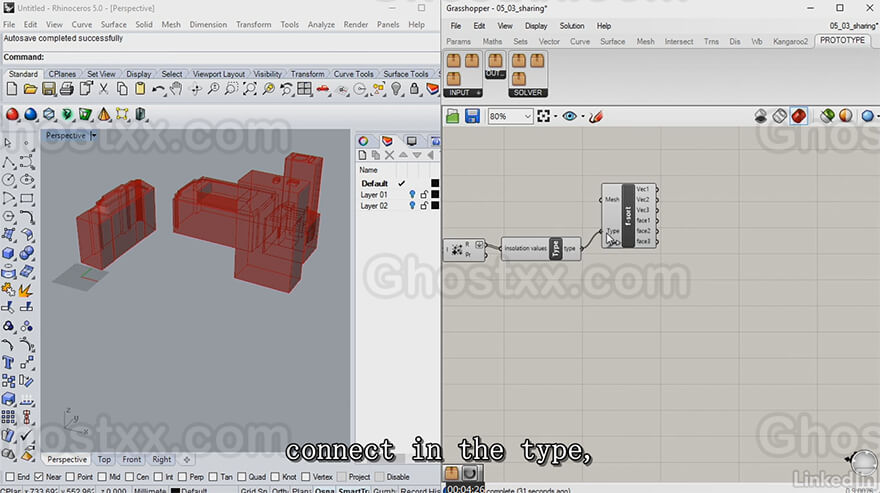The width and height of the screenshot is (880, 493).
Task: Enable the Perp osnap checkbox
Action: pos(182,477)
